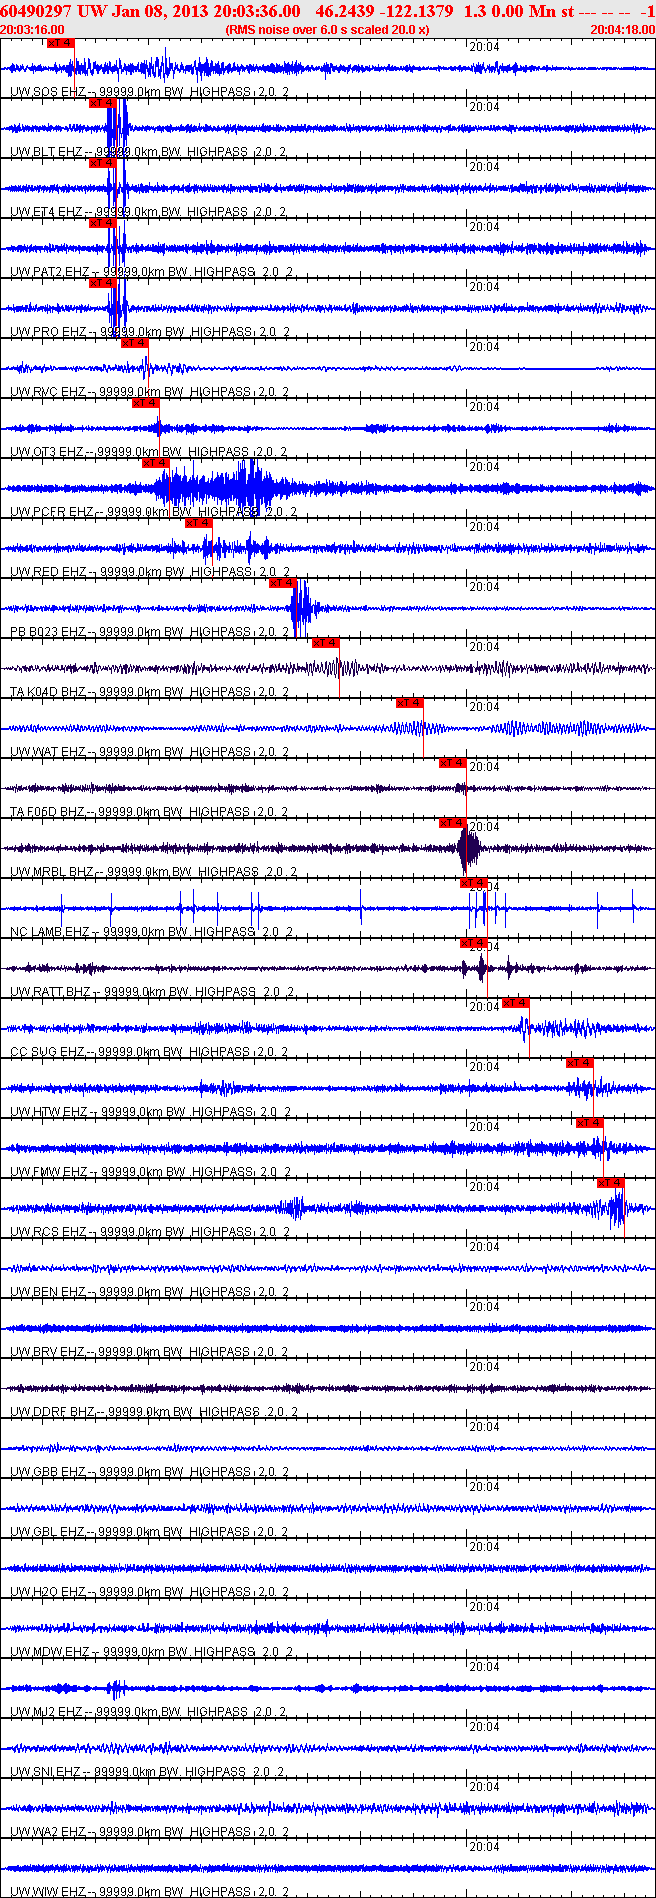Click the UW.BEN EHZ station label
The width and height of the screenshot is (656, 1898).
(48, 1292)
